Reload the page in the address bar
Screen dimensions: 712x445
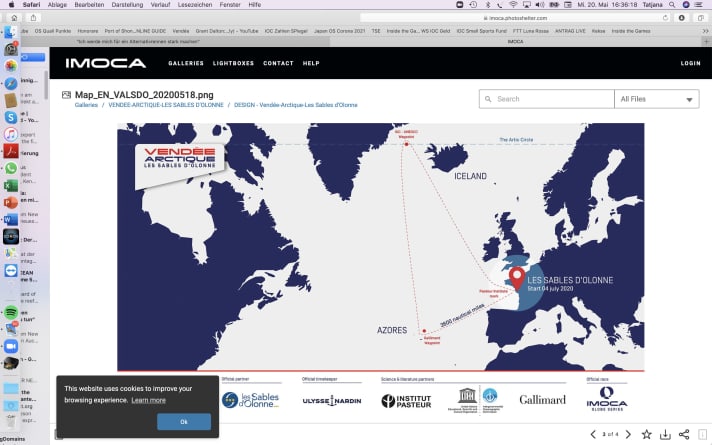point(665,18)
